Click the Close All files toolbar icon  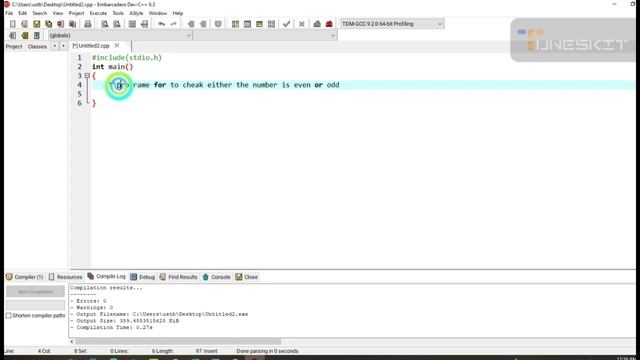(x=73, y=24)
